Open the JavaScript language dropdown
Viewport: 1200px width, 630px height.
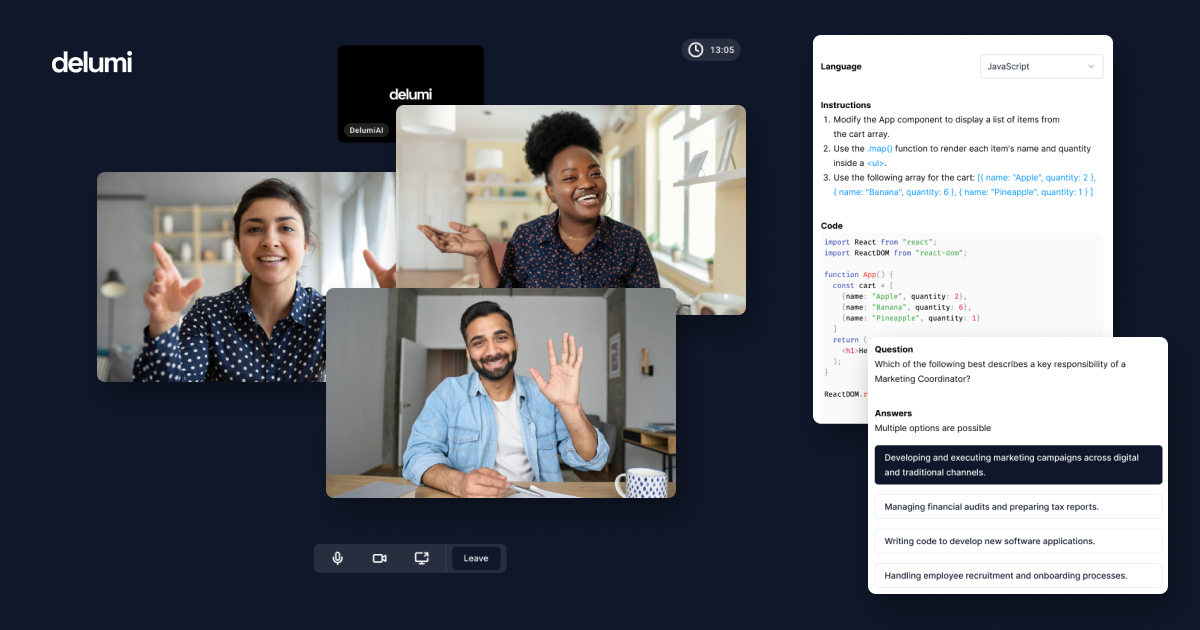click(1041, 67)
